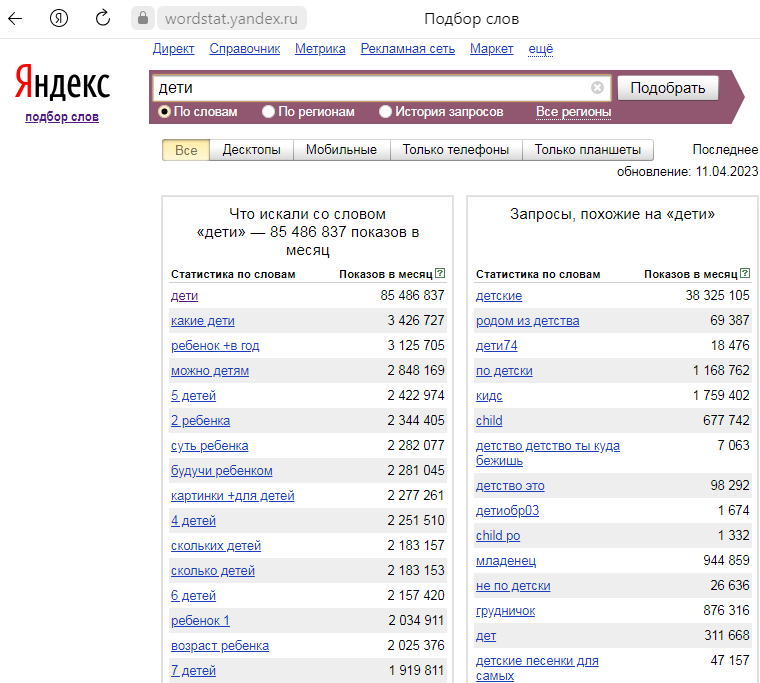Image resolution: width=760 pixels, height=683 pixels.
Task: Open the Yandex browser home icon
Action: click(x=59, y=18)
